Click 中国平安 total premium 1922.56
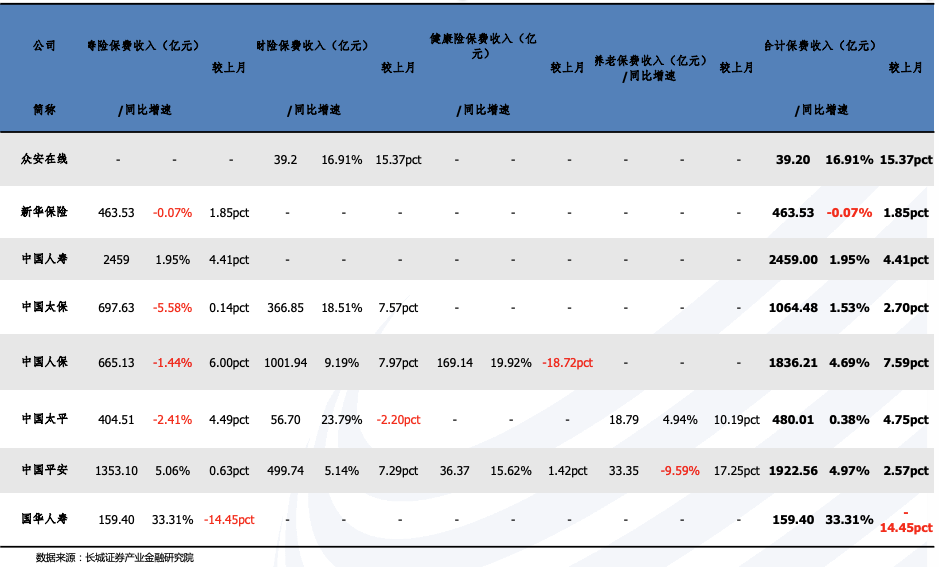The width and height of the screenshot is (939, 567). point(793,471)
